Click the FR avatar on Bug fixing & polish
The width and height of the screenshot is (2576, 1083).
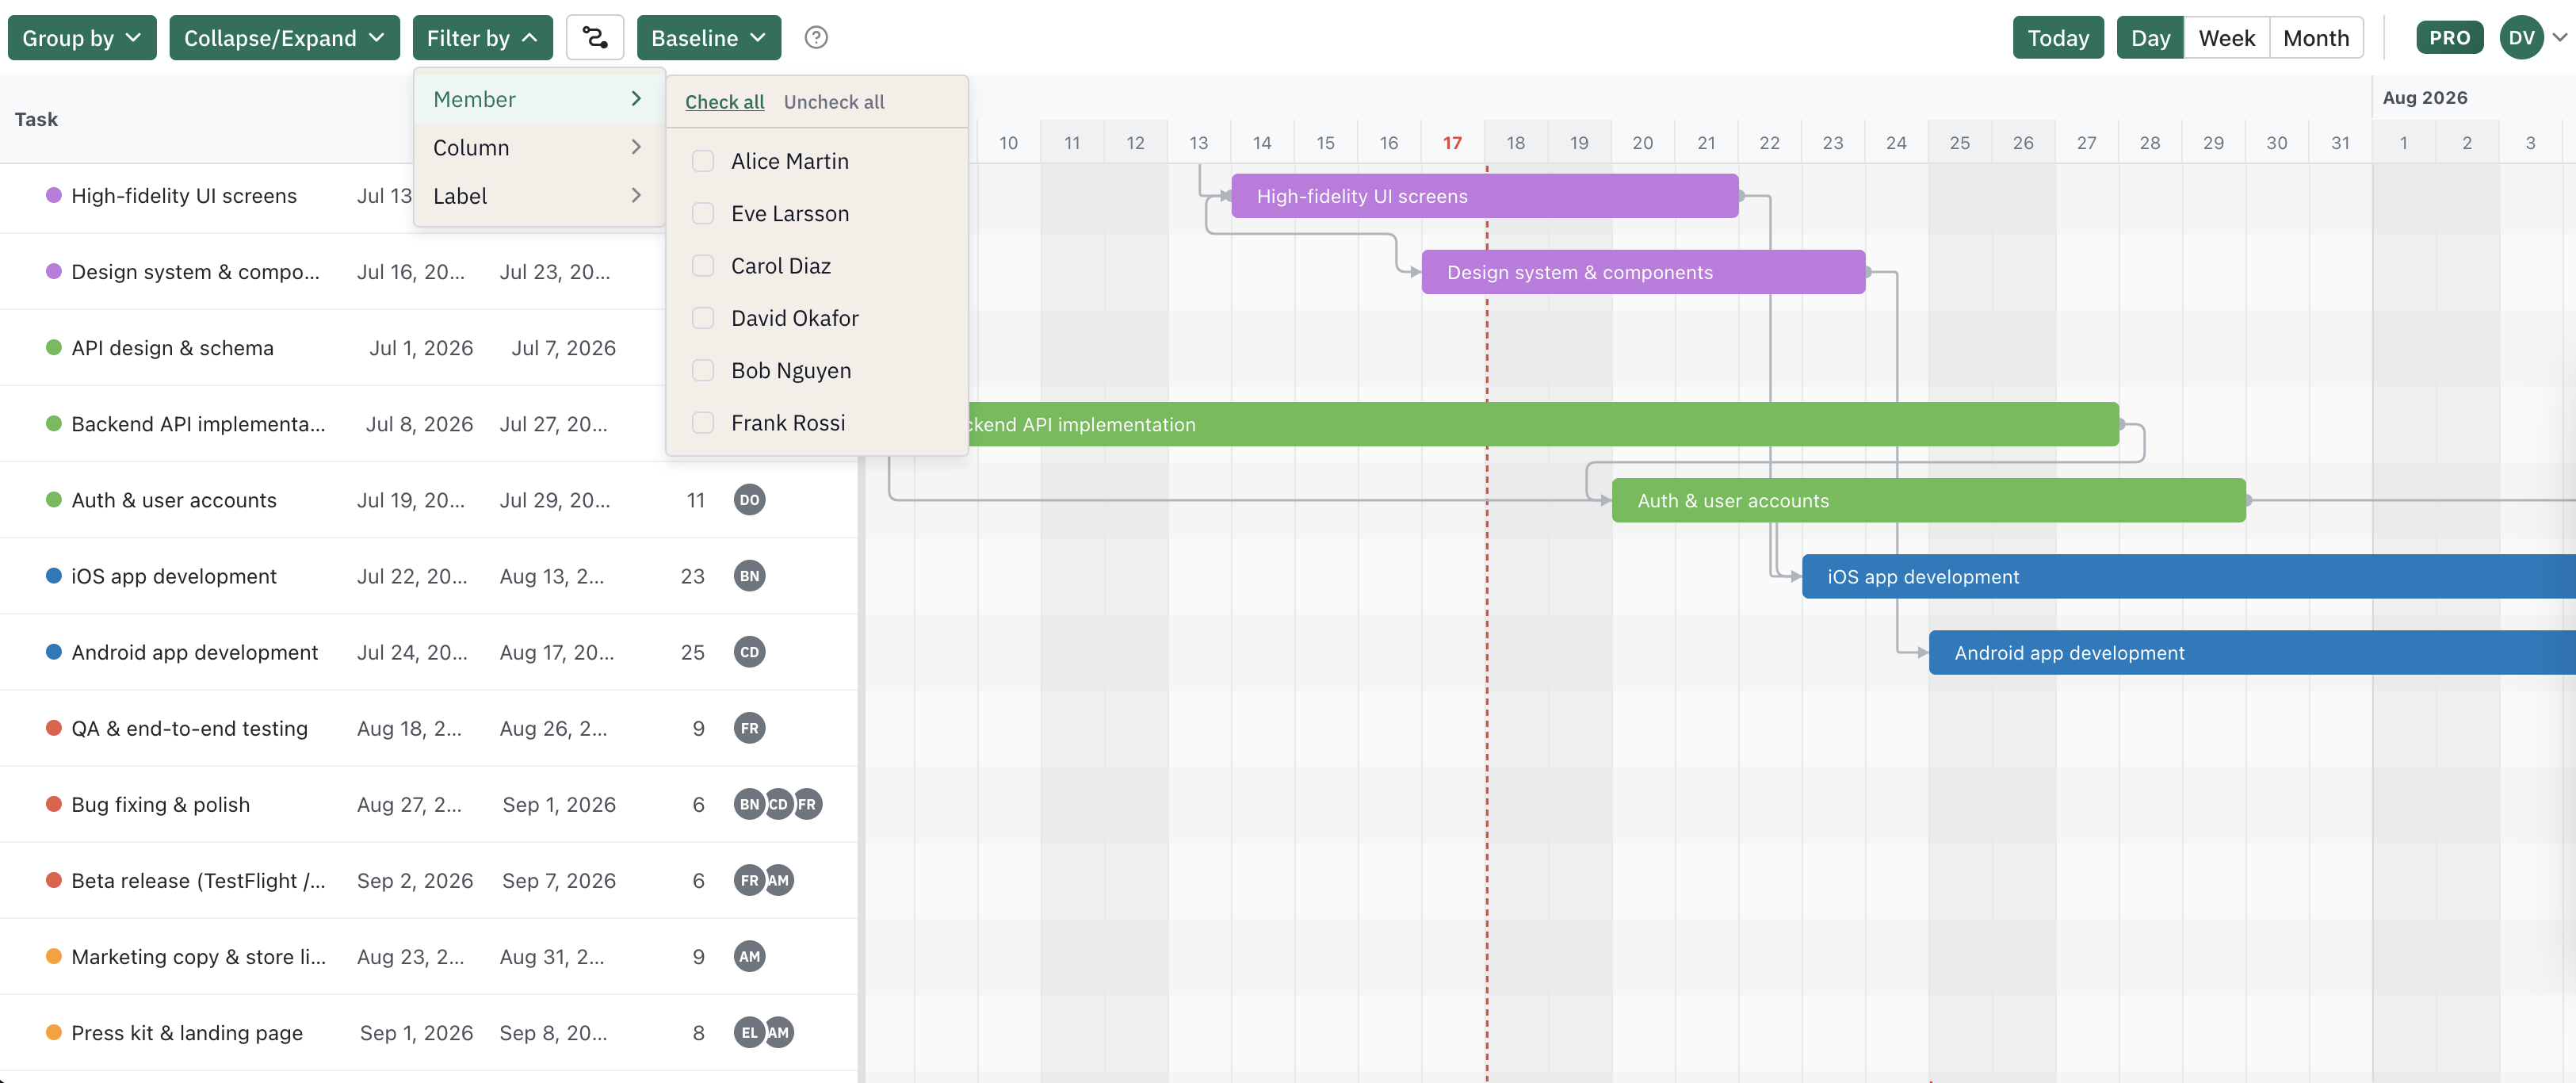tap(807, 804)
